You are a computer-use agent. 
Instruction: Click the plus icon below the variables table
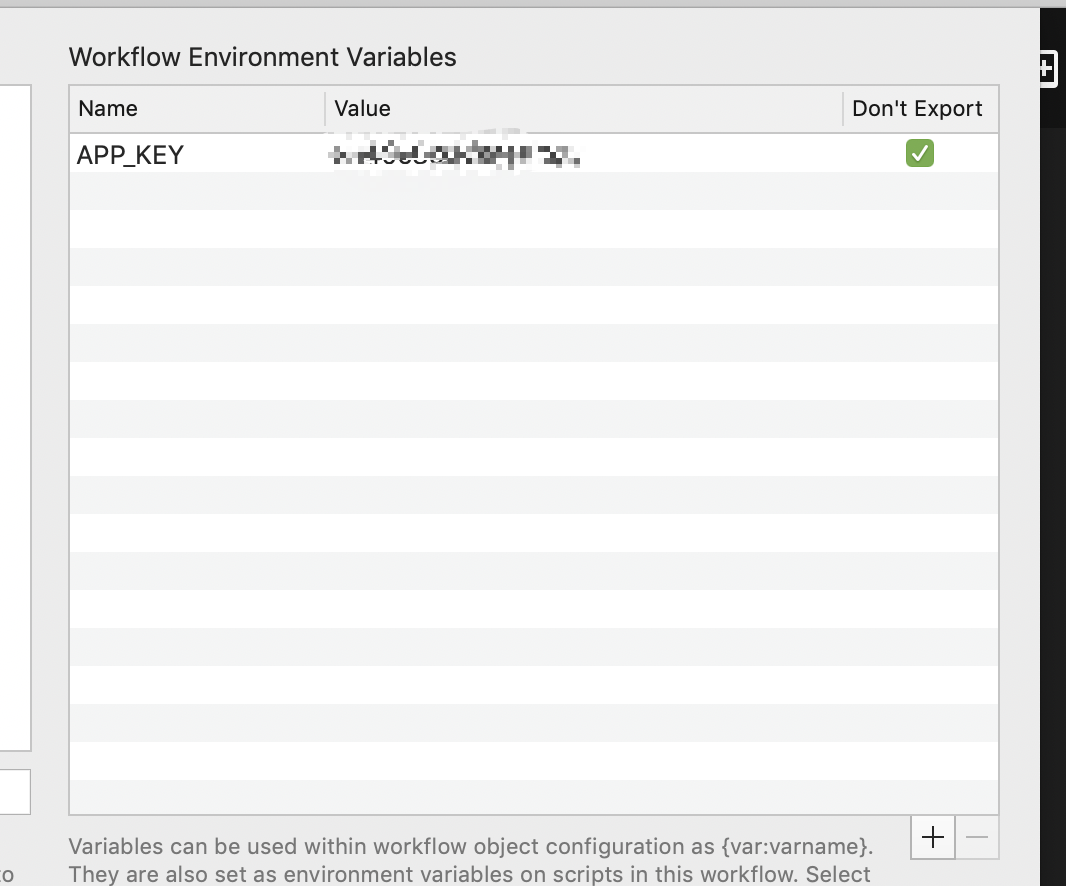click(x=932, y=837)
